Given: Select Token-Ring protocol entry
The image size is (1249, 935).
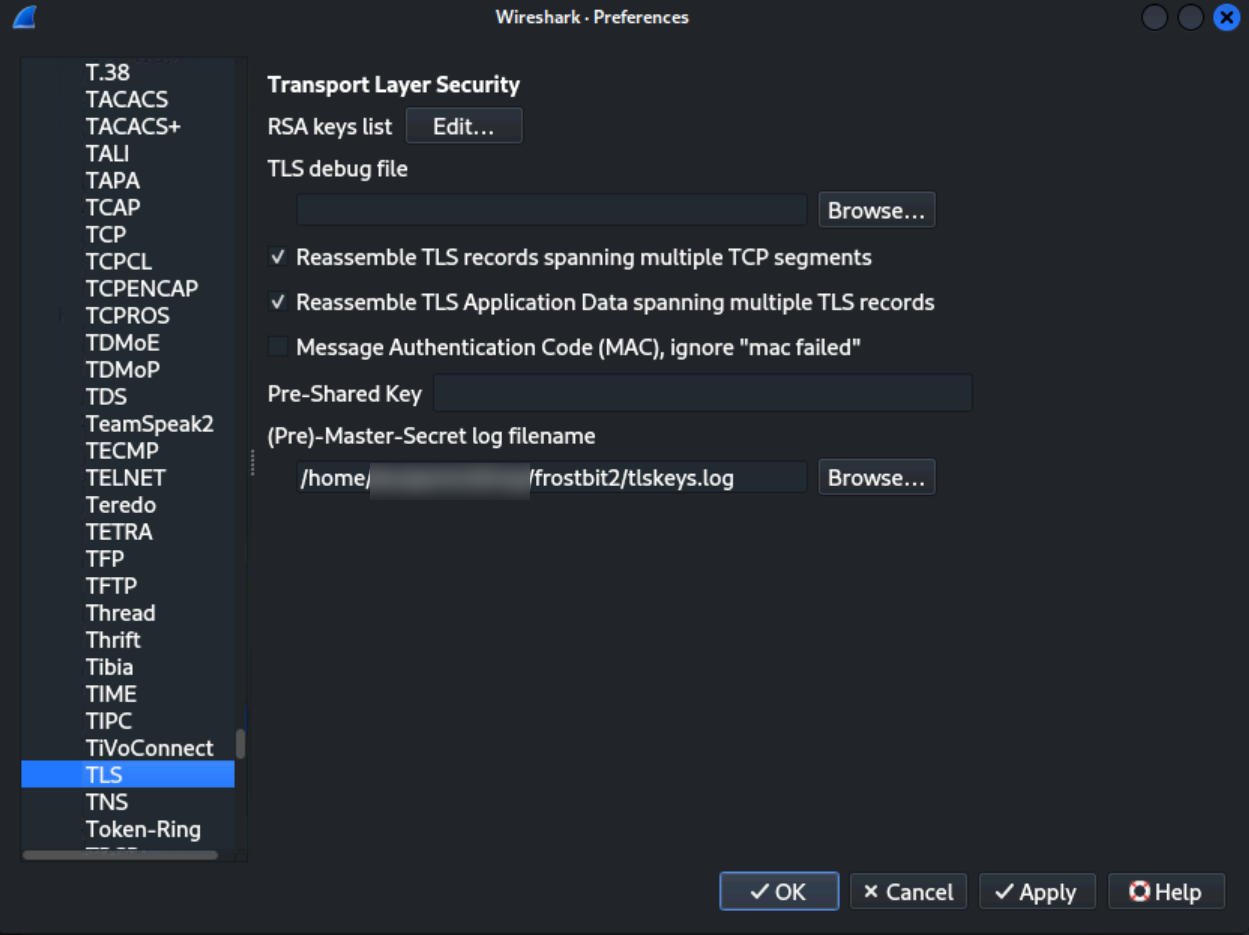Looking at the screenshot, I should [x=143, y=829].
